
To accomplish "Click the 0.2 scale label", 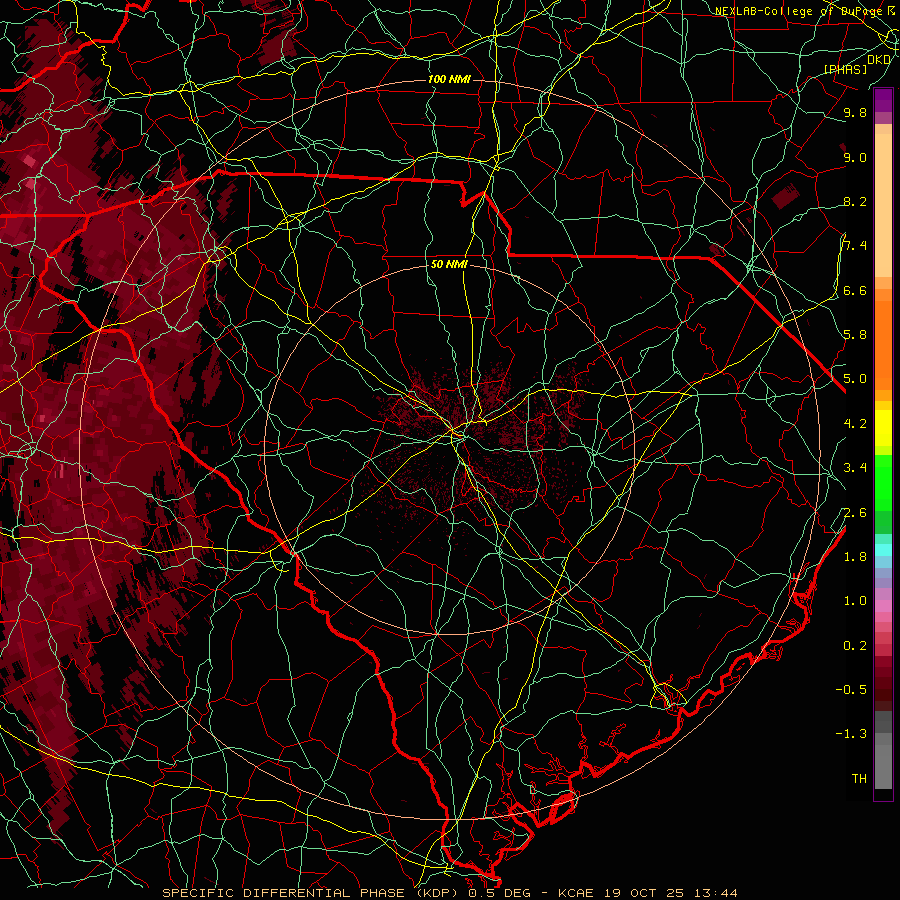I will (x=855, y=646).
